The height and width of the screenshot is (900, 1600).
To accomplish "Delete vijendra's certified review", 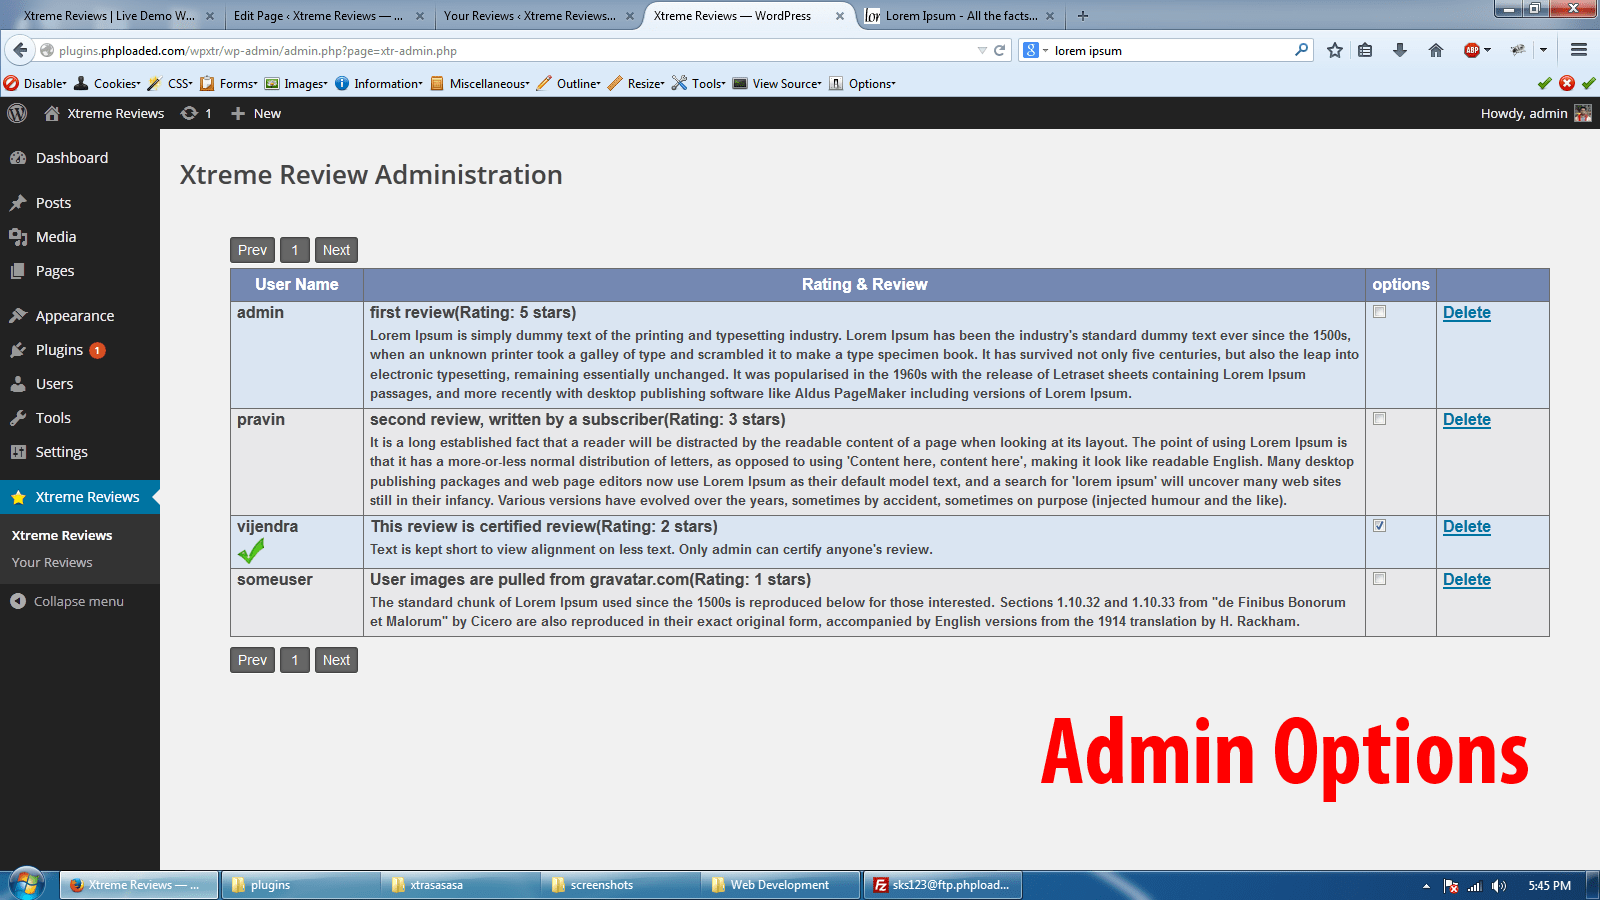I will [1467, 527].
